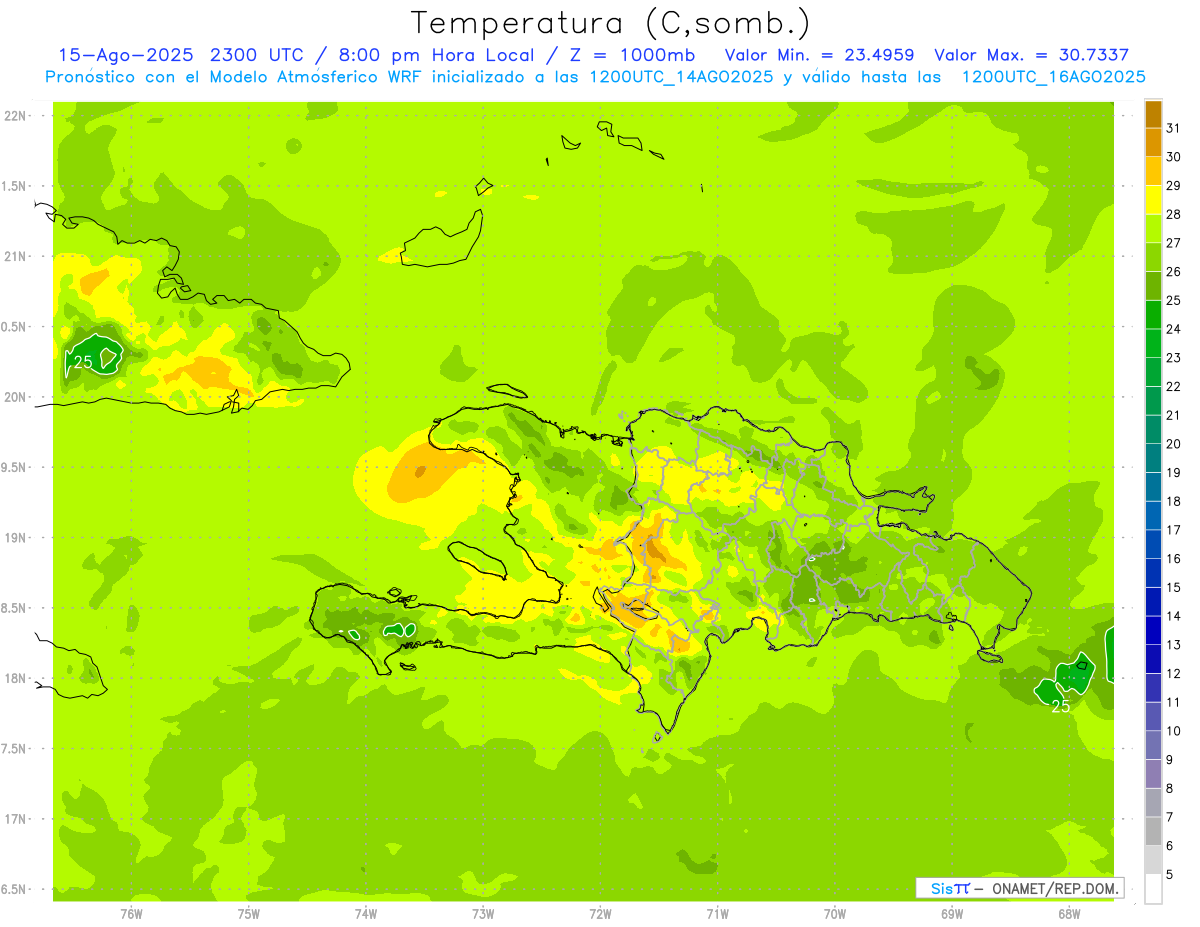Click the blue legend swatch between 15 and 16

[1153, 573]
